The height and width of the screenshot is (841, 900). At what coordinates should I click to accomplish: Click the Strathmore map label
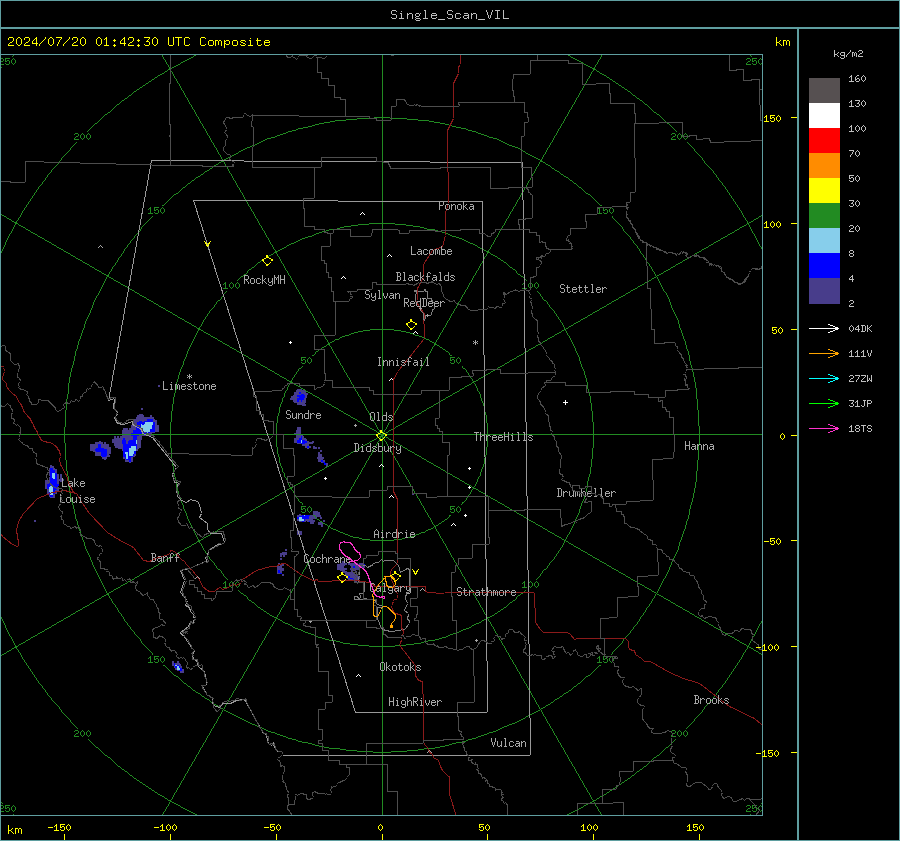(x=486, y=592)
